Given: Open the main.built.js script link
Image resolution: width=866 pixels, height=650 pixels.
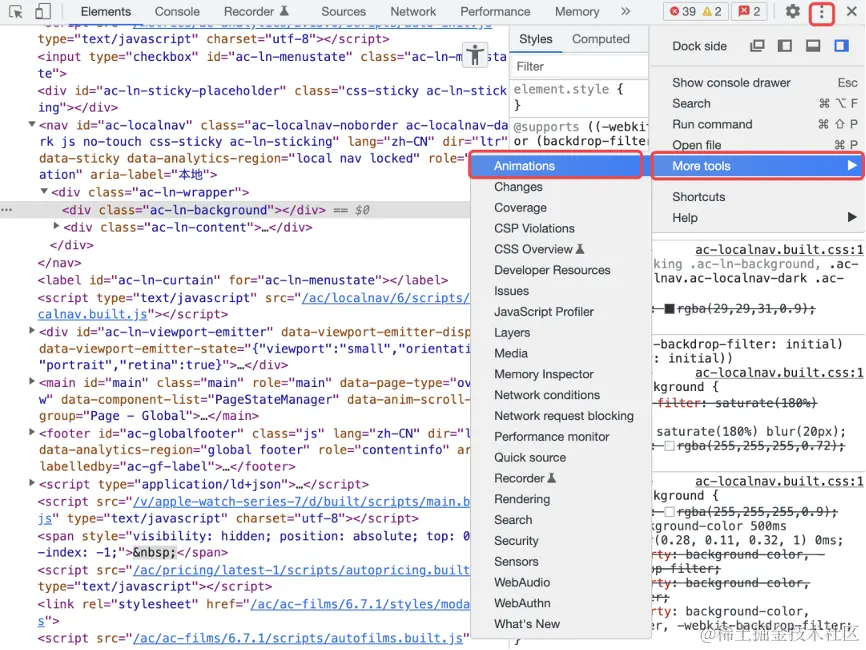Looking at the screenshot, I should pos(302,501).
